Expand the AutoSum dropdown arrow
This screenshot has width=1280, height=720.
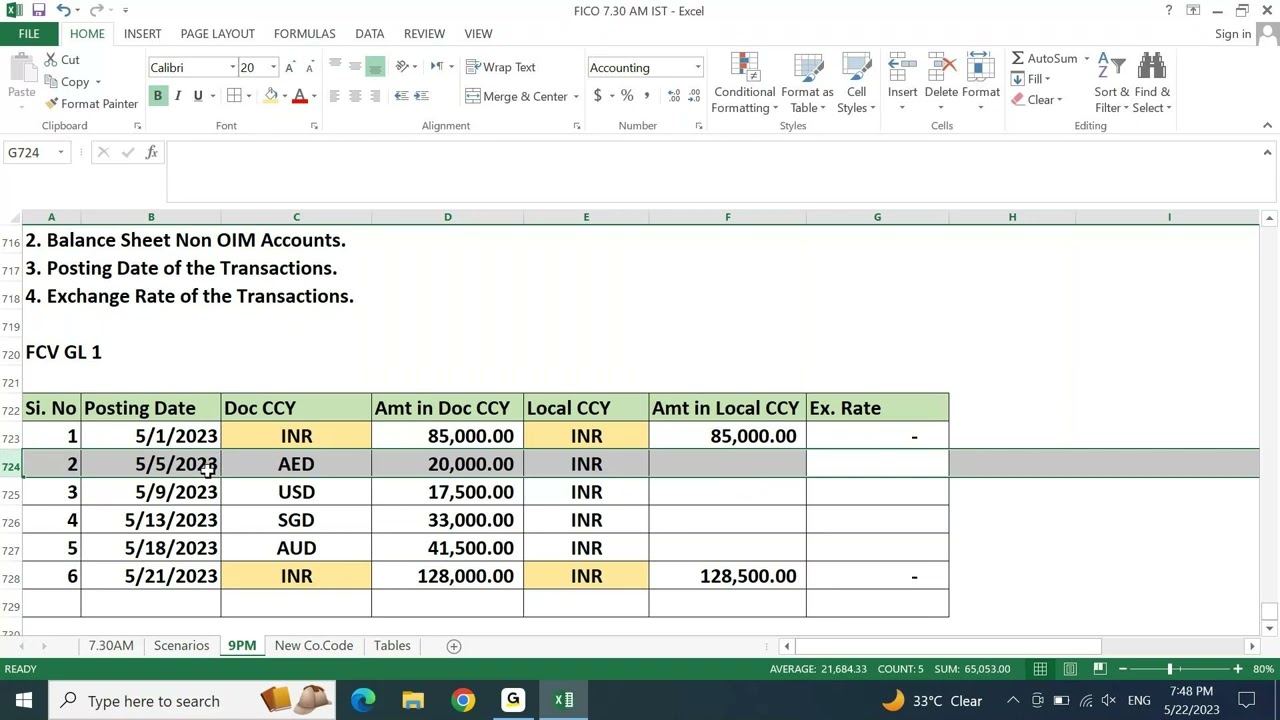[x=1086, y=59]
